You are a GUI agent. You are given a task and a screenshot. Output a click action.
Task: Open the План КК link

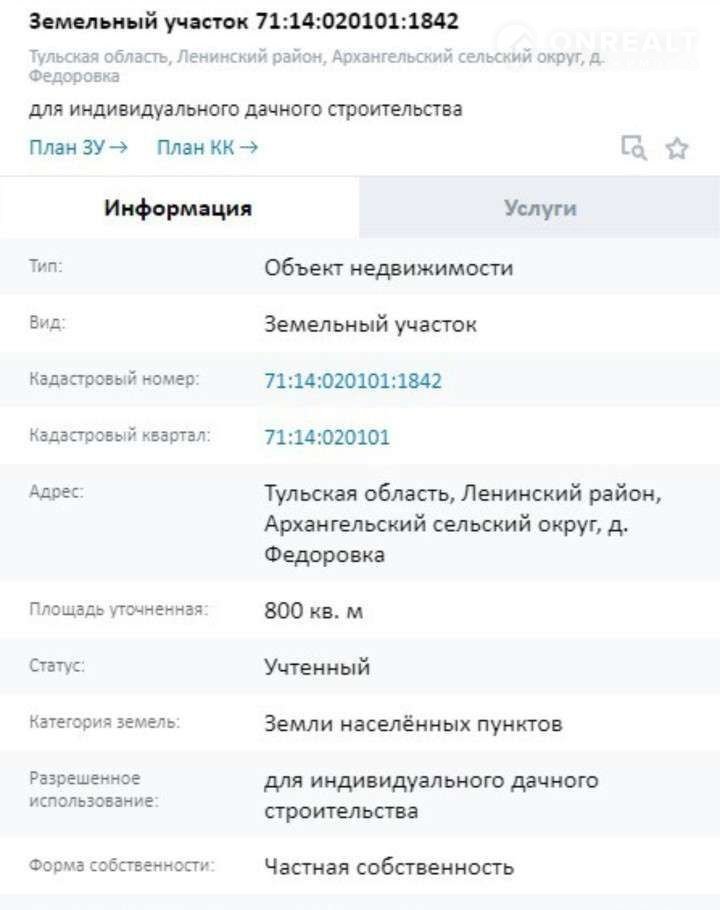pyautogui.click(x=207, y=148)
